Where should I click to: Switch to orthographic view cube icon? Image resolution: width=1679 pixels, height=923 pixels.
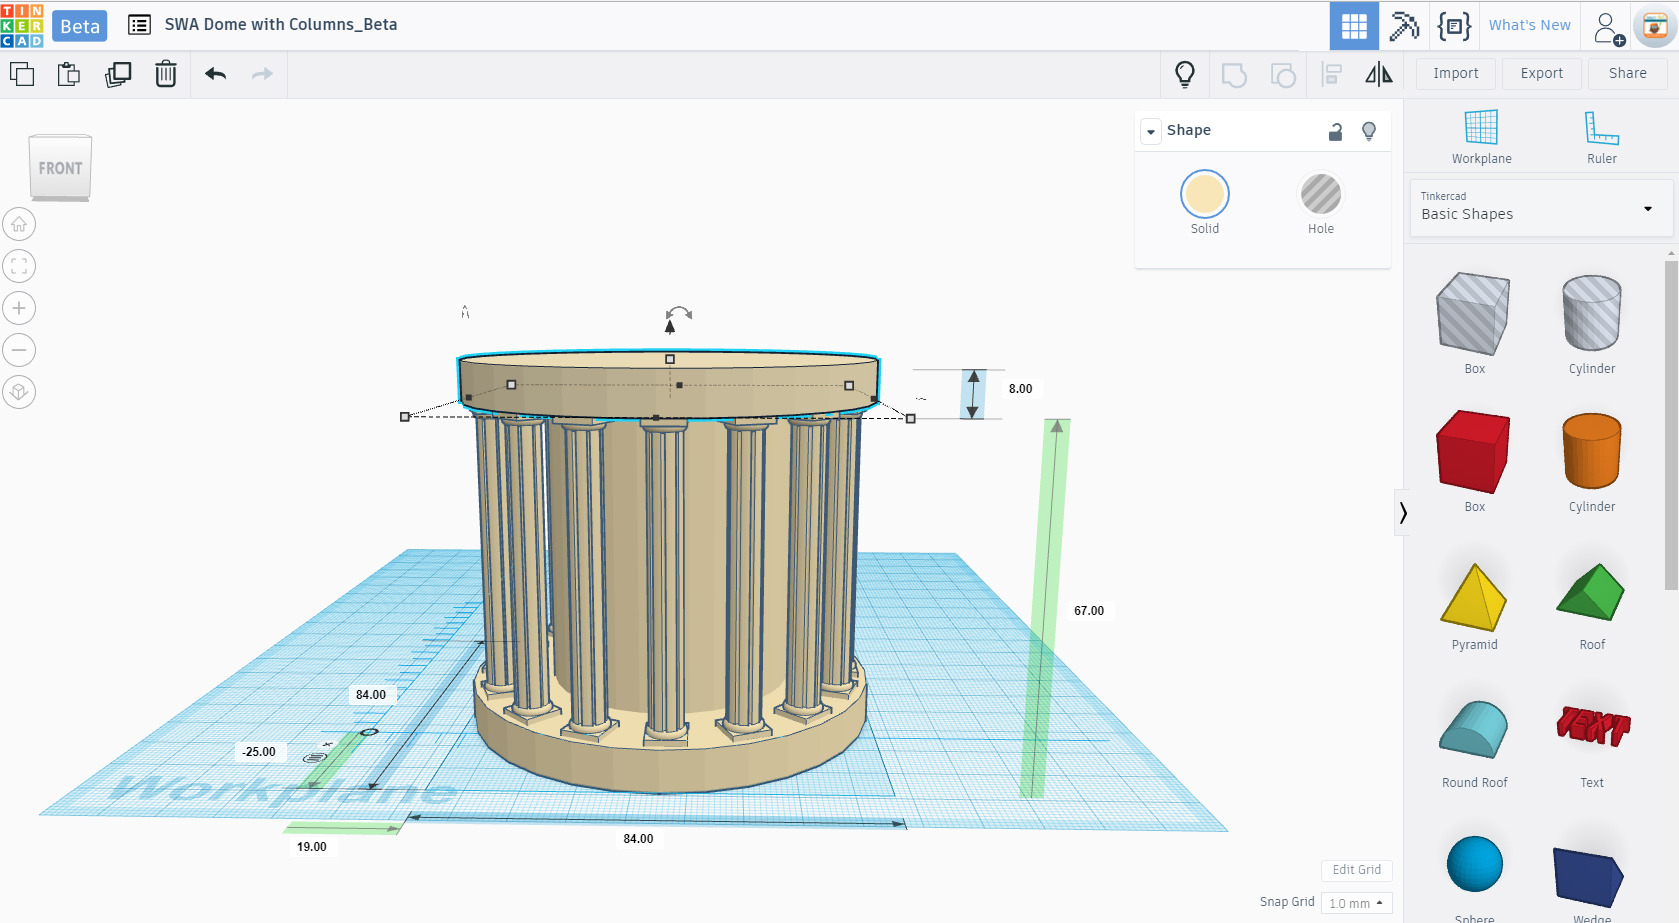tap(19, 392)
